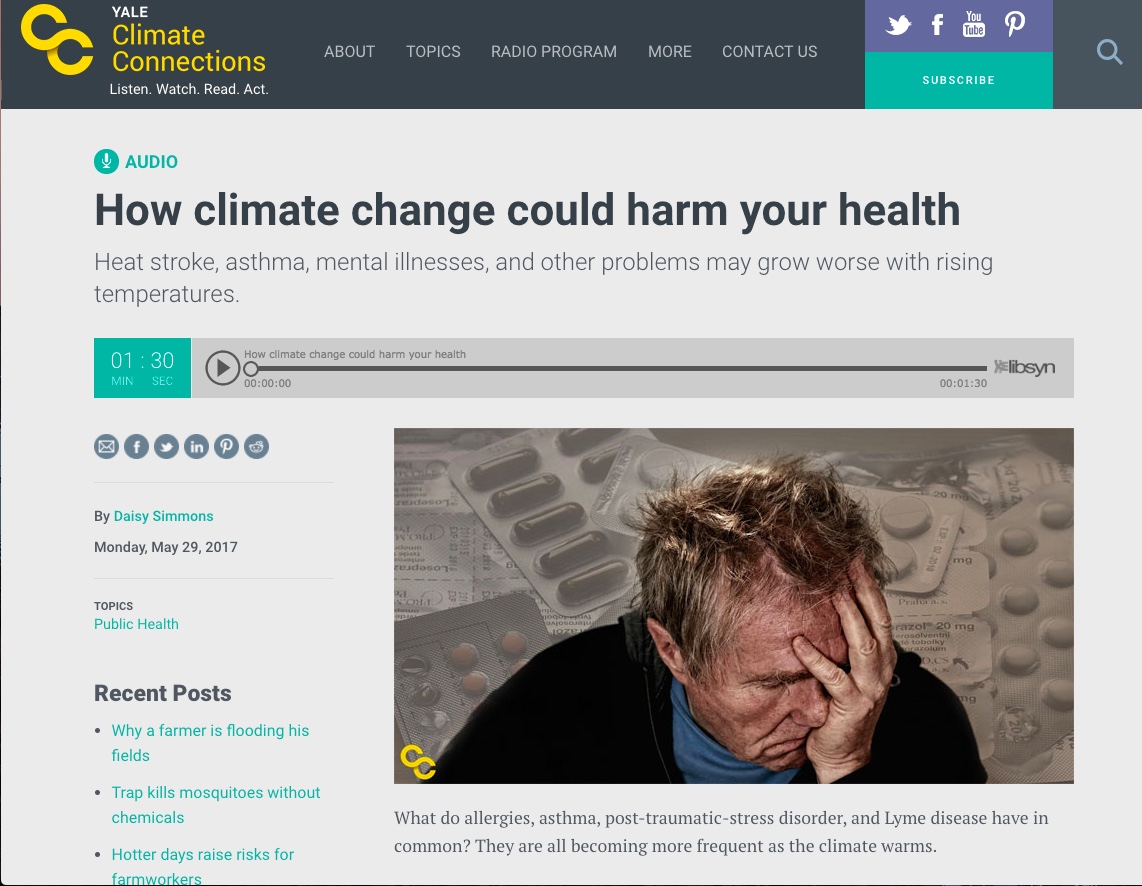Expand the MORE menu

(669, 52)
